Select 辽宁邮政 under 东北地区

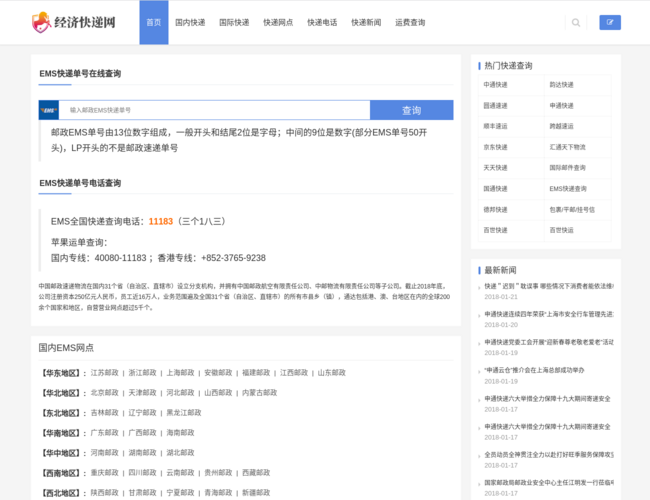click(143, 413)
